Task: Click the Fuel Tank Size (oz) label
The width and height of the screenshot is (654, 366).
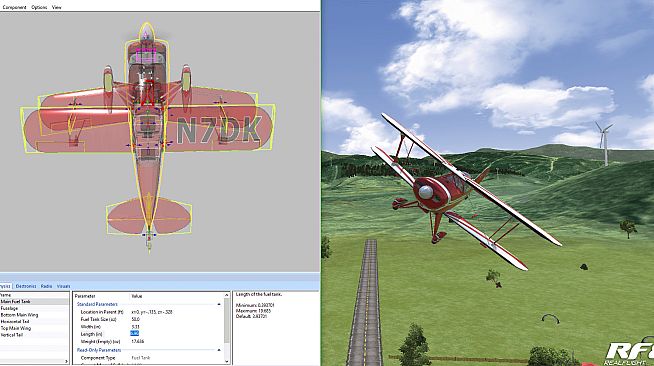Action: [x=98, y=319]
